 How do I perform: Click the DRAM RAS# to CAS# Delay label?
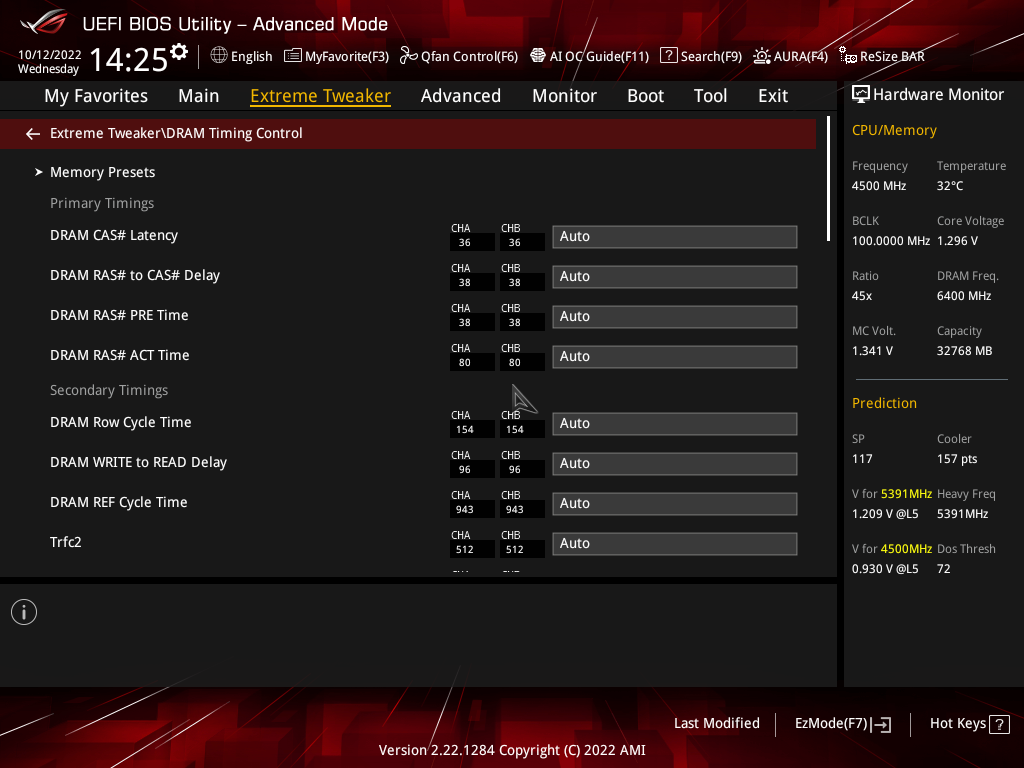135,275
